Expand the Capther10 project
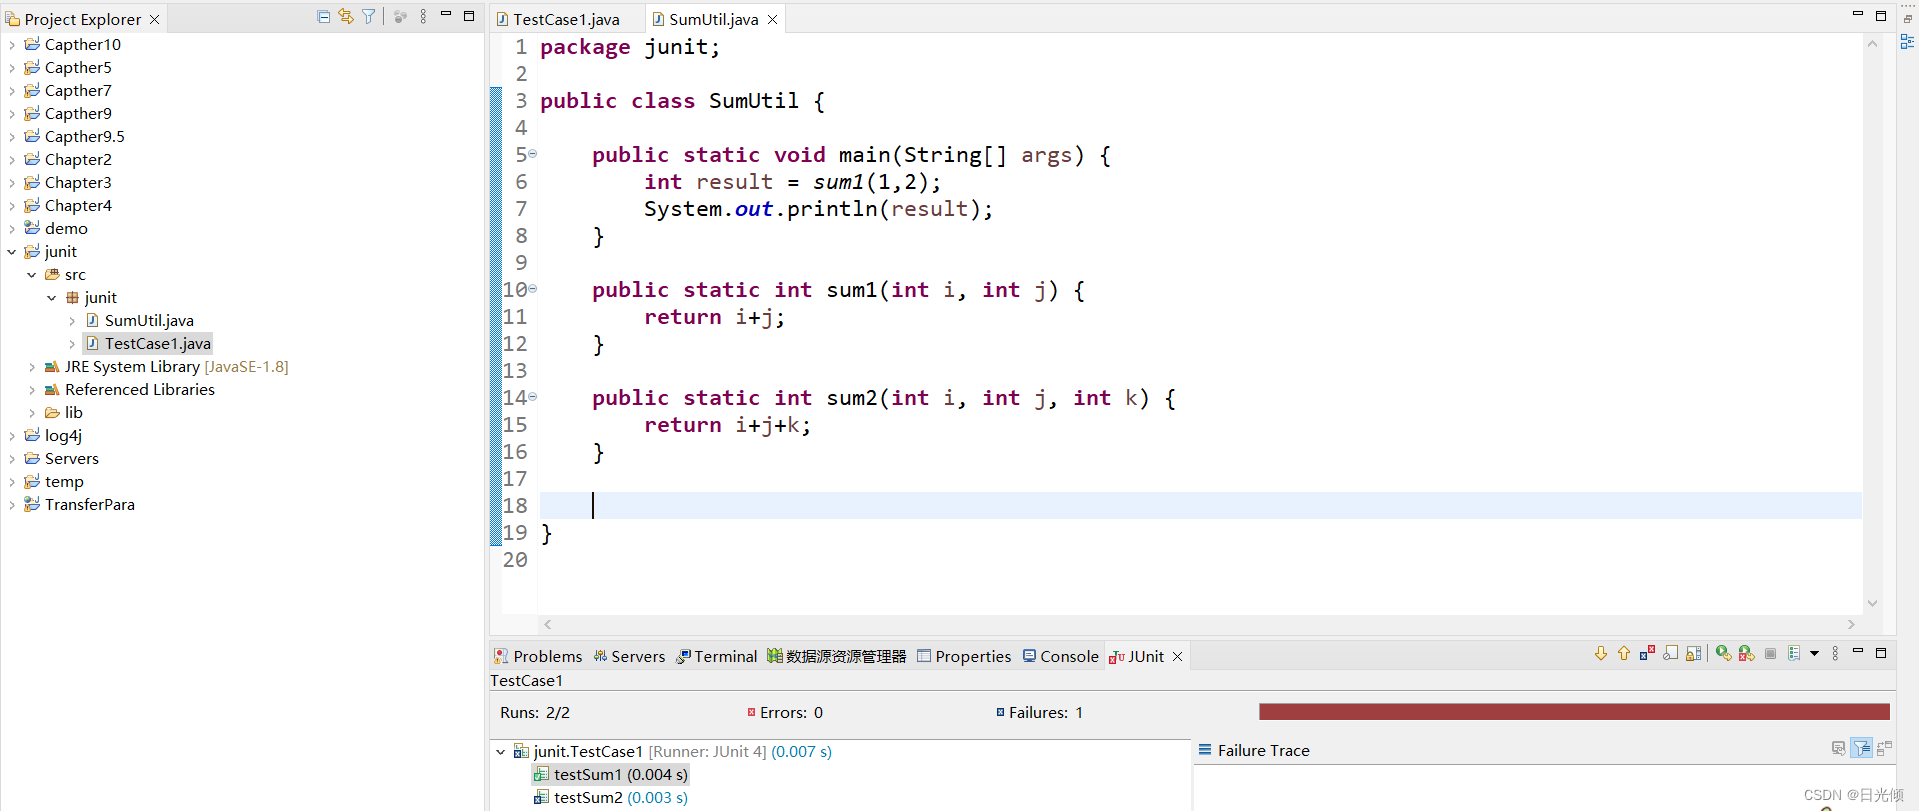Image resolution: width=1919 pixels, height=811 pixels. coord(12,44)
